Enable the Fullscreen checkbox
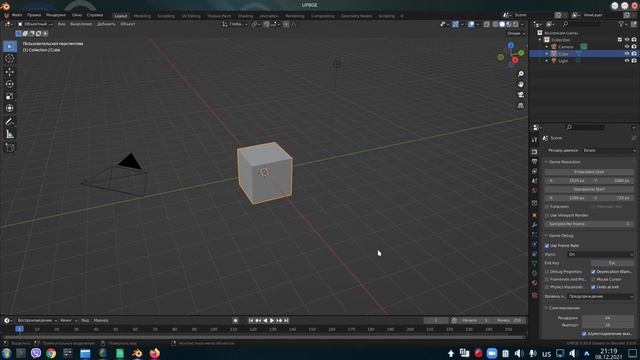640x360 pixels. (547, 207)
